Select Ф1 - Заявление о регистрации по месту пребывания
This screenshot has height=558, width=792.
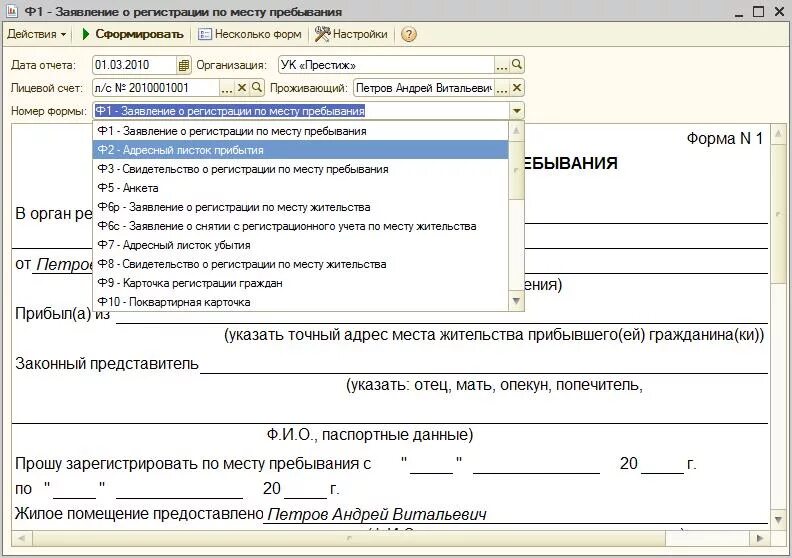301,131
